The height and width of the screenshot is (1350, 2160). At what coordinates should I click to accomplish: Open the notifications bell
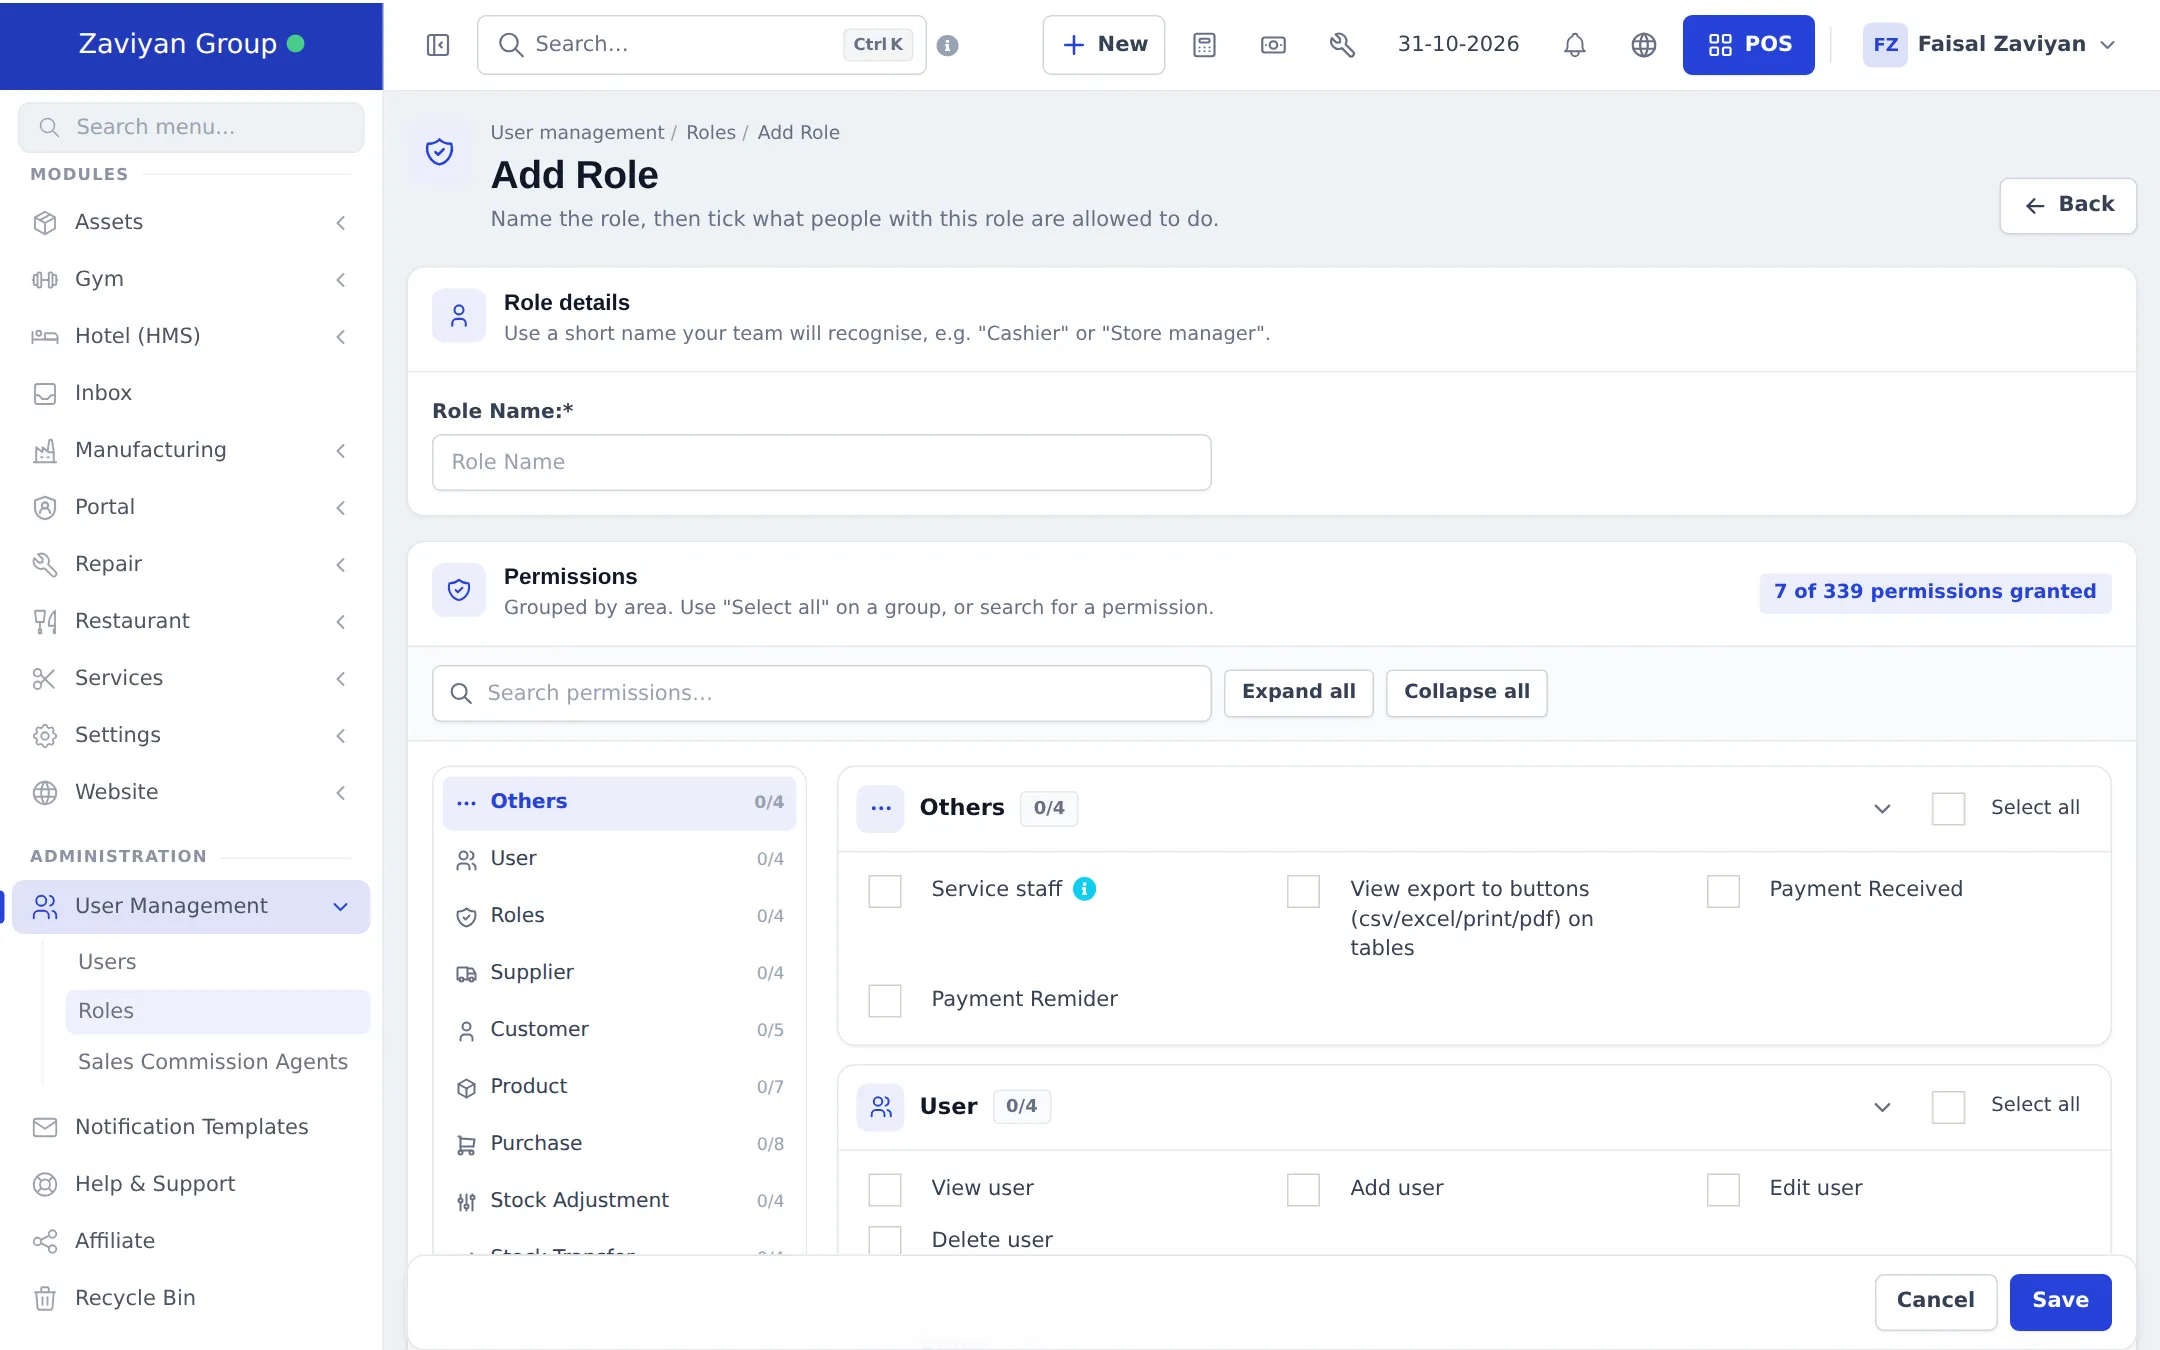click(x=1575, y=45)
